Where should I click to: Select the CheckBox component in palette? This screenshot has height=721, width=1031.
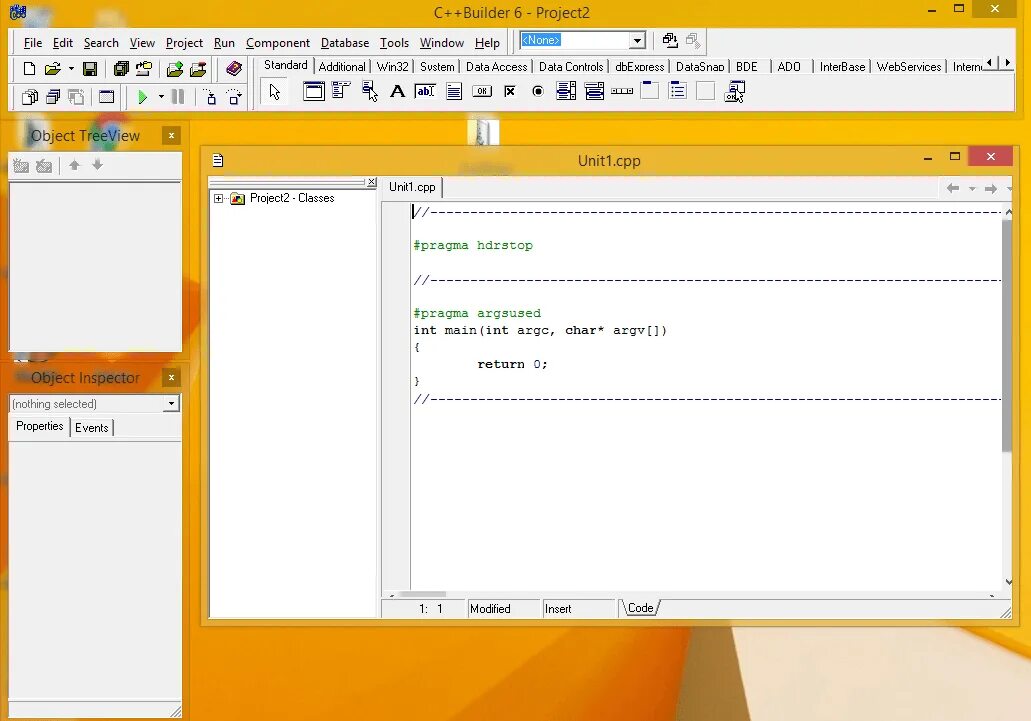(x=510, y=91)
